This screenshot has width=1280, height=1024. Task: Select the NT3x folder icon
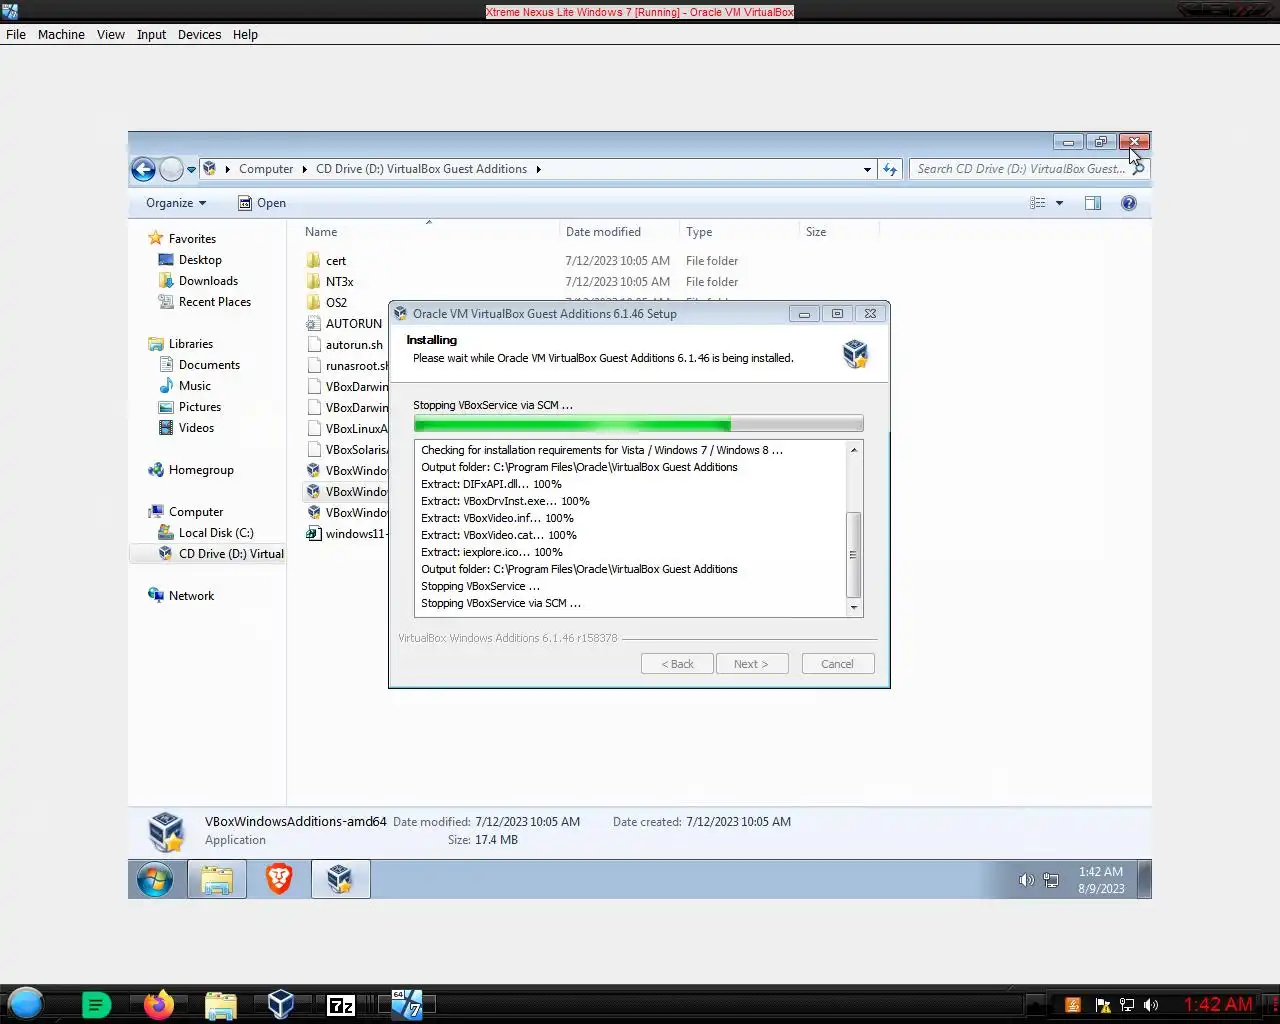pos(313,282)
